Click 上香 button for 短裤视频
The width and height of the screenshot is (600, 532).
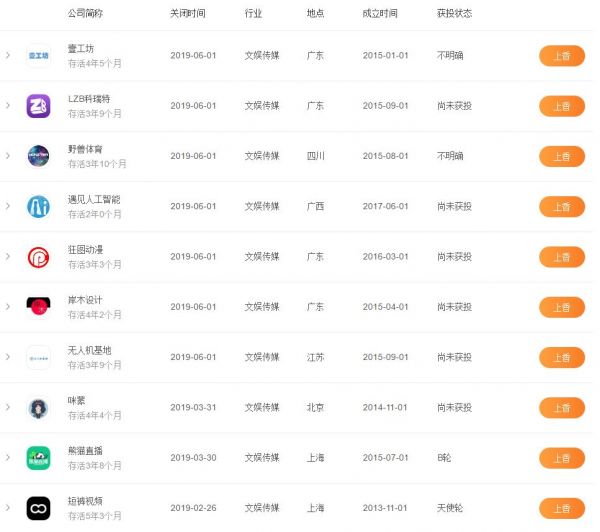pyautogui.click(x=562, y=508)
